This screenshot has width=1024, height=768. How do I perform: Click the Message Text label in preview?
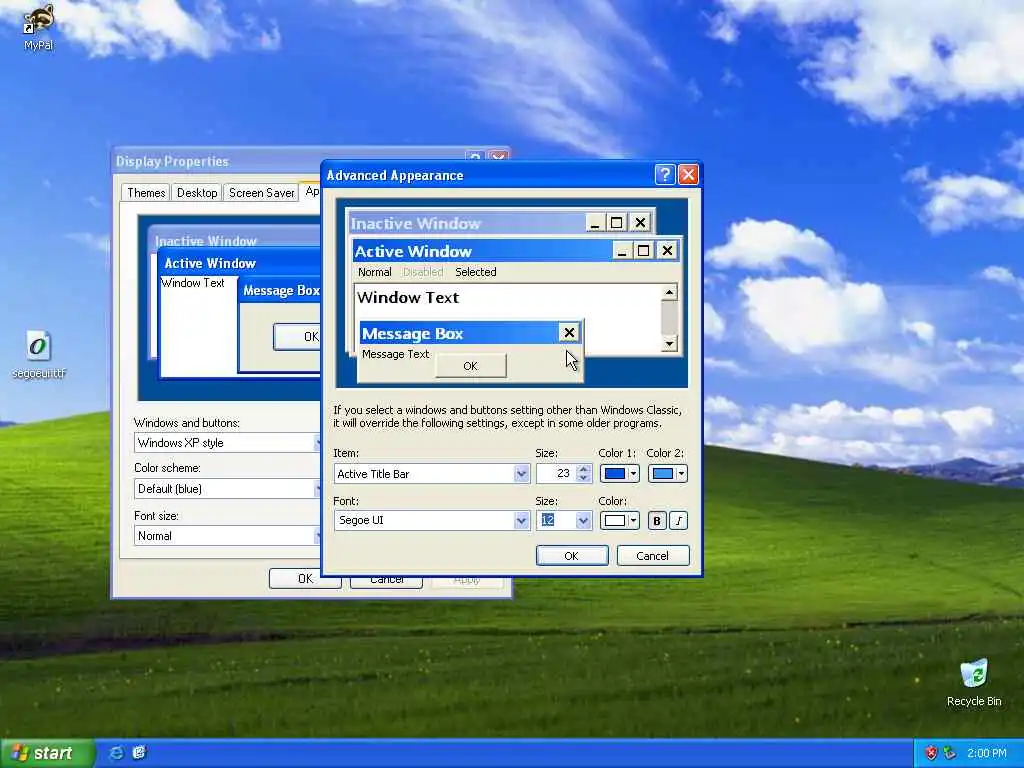pyautogui.click(x=396, y=354)
